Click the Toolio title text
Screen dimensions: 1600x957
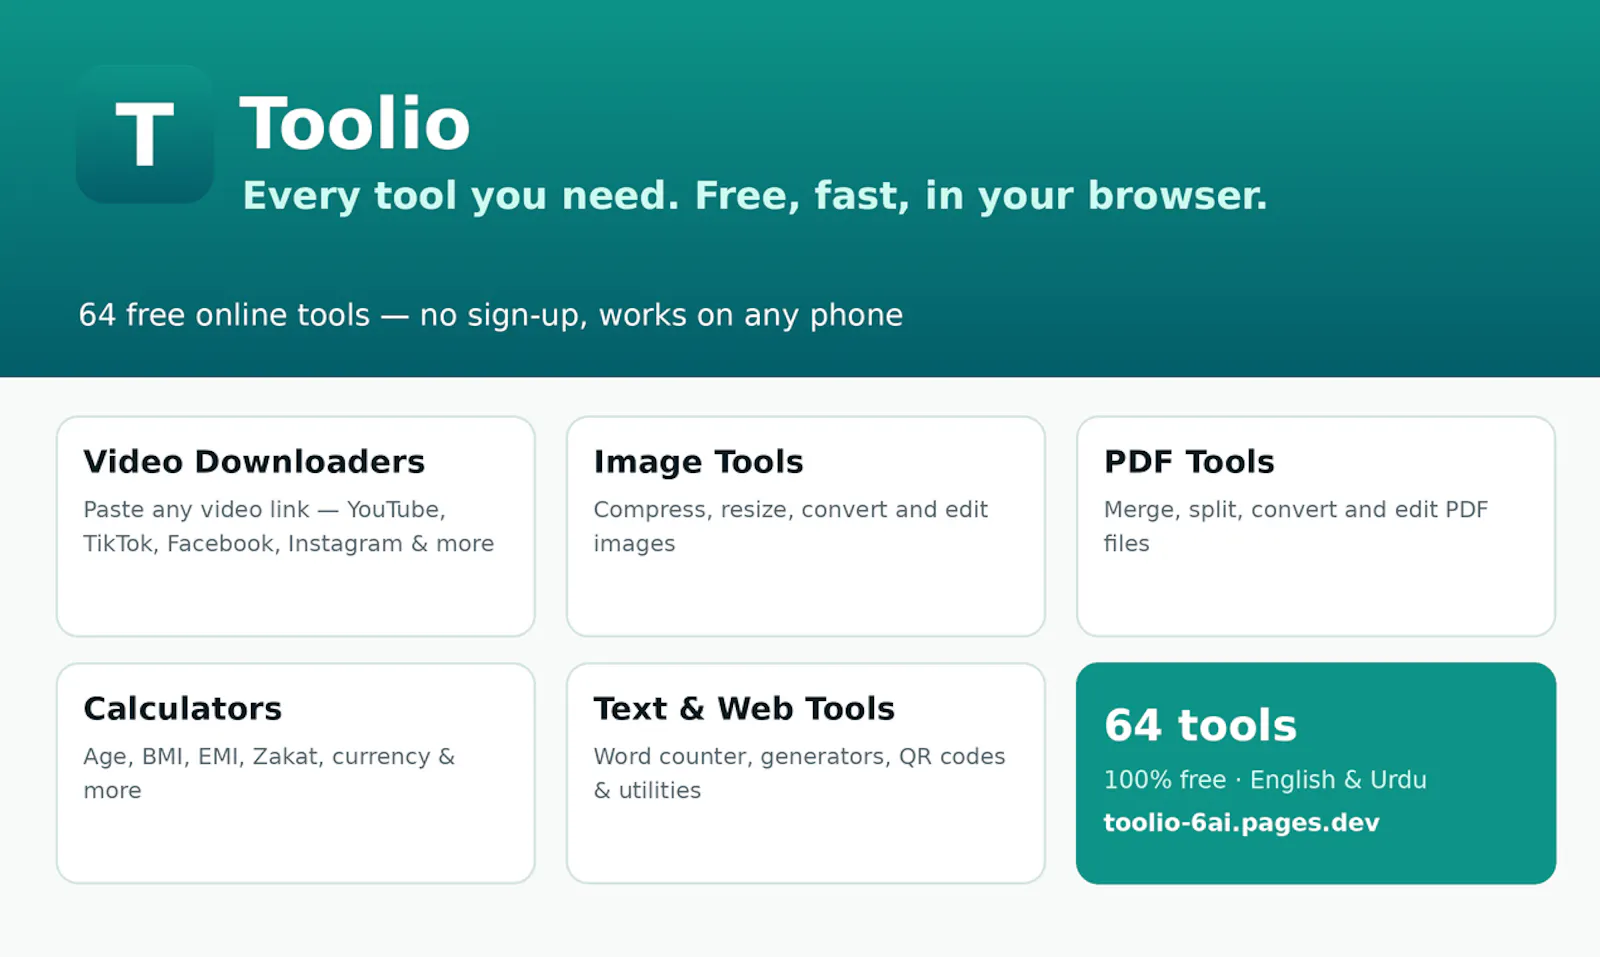pos(355,124)
